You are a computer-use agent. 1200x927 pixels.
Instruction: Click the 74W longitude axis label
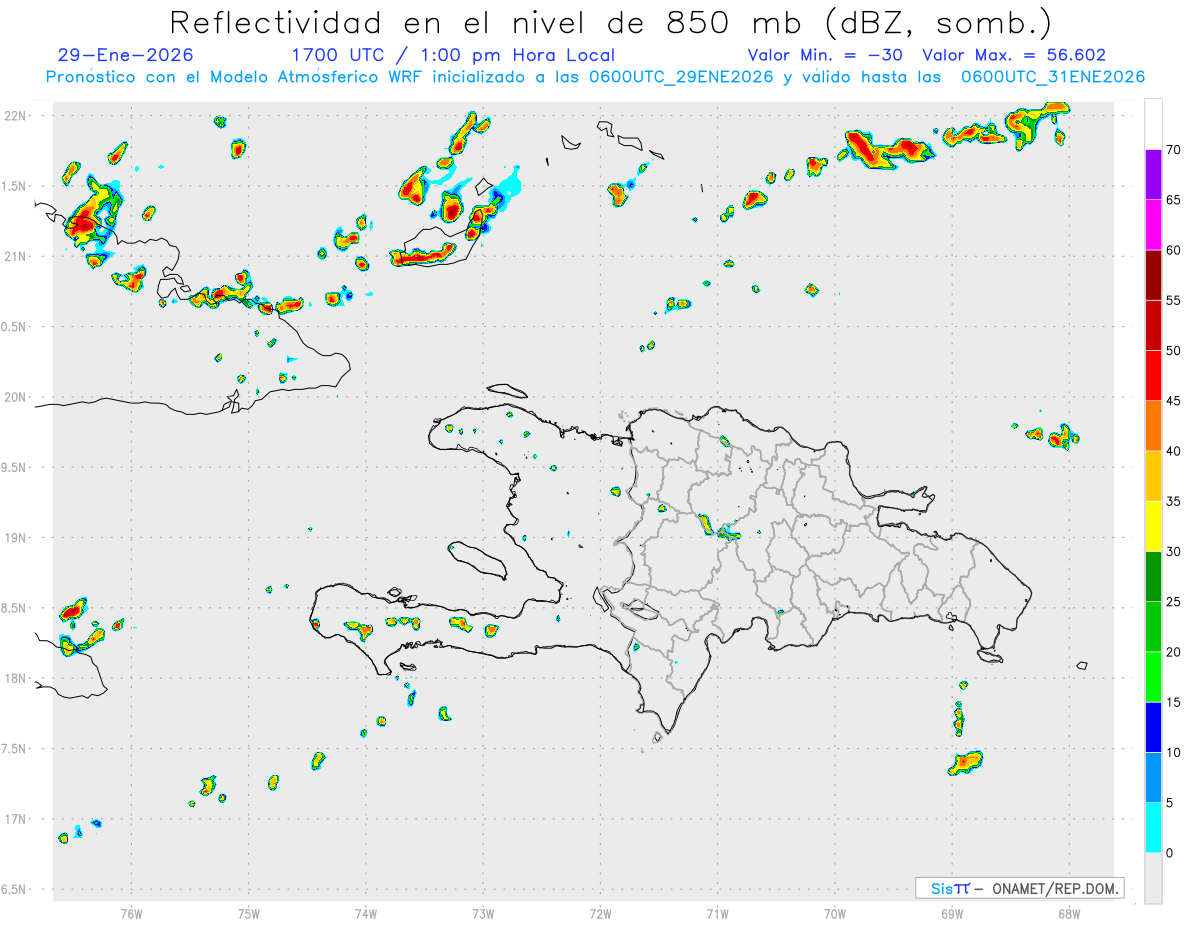point(365,913)
